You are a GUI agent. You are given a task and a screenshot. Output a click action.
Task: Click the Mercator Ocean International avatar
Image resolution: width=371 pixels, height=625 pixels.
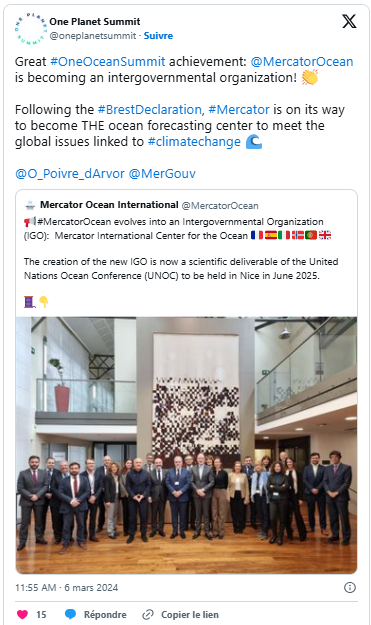point(30,205)
